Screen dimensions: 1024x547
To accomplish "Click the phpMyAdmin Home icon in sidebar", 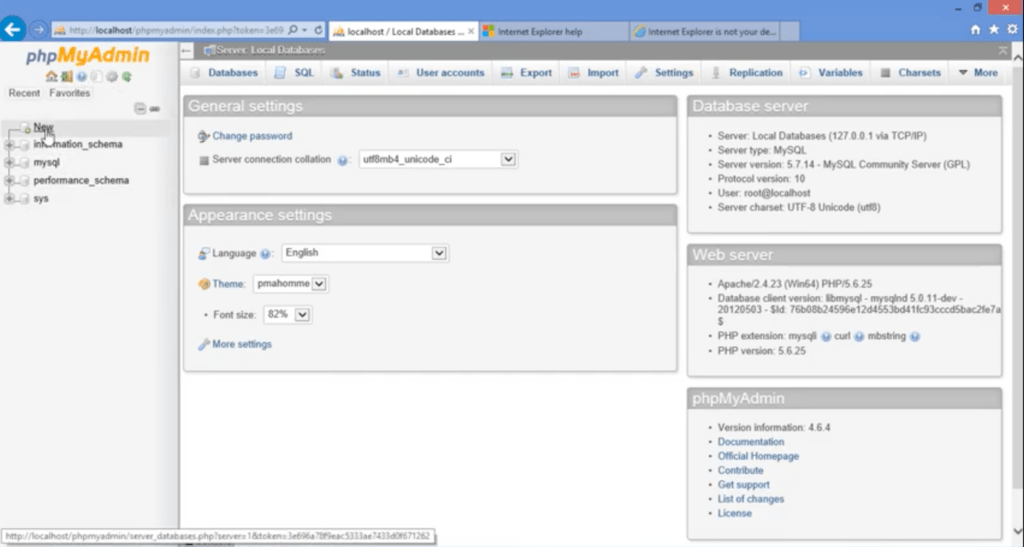I will click(51, 76).
